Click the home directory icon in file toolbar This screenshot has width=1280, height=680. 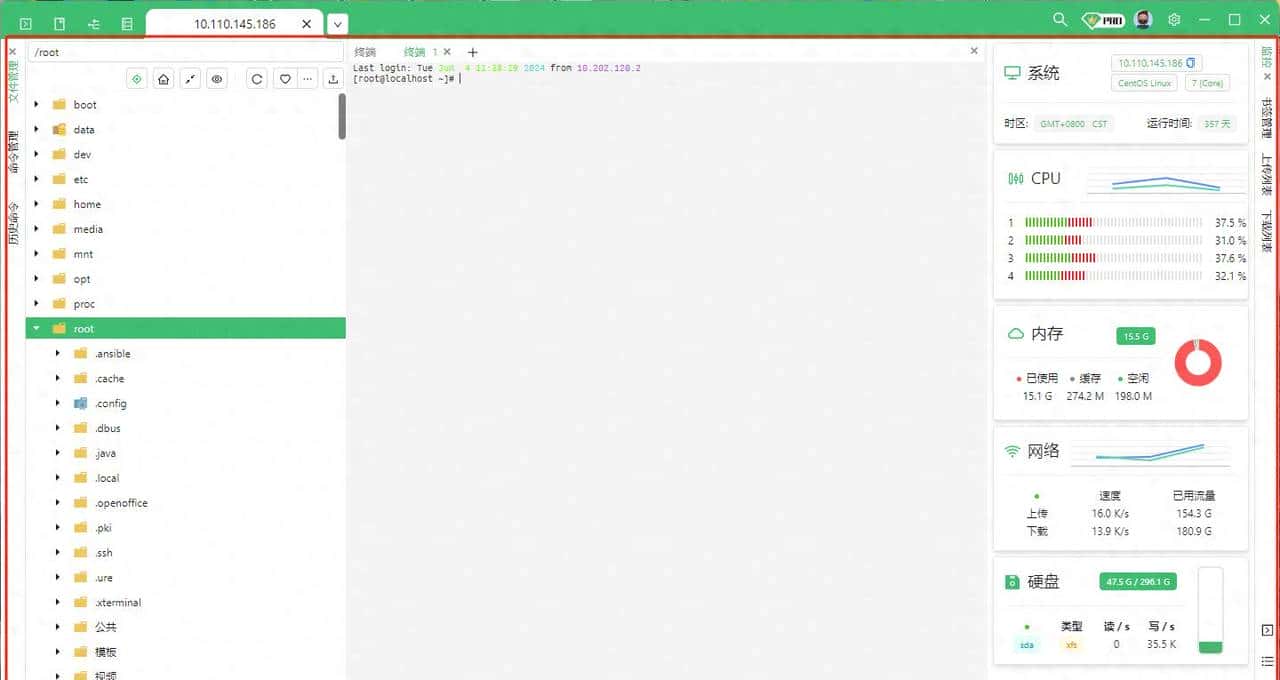tap(164, 79)
